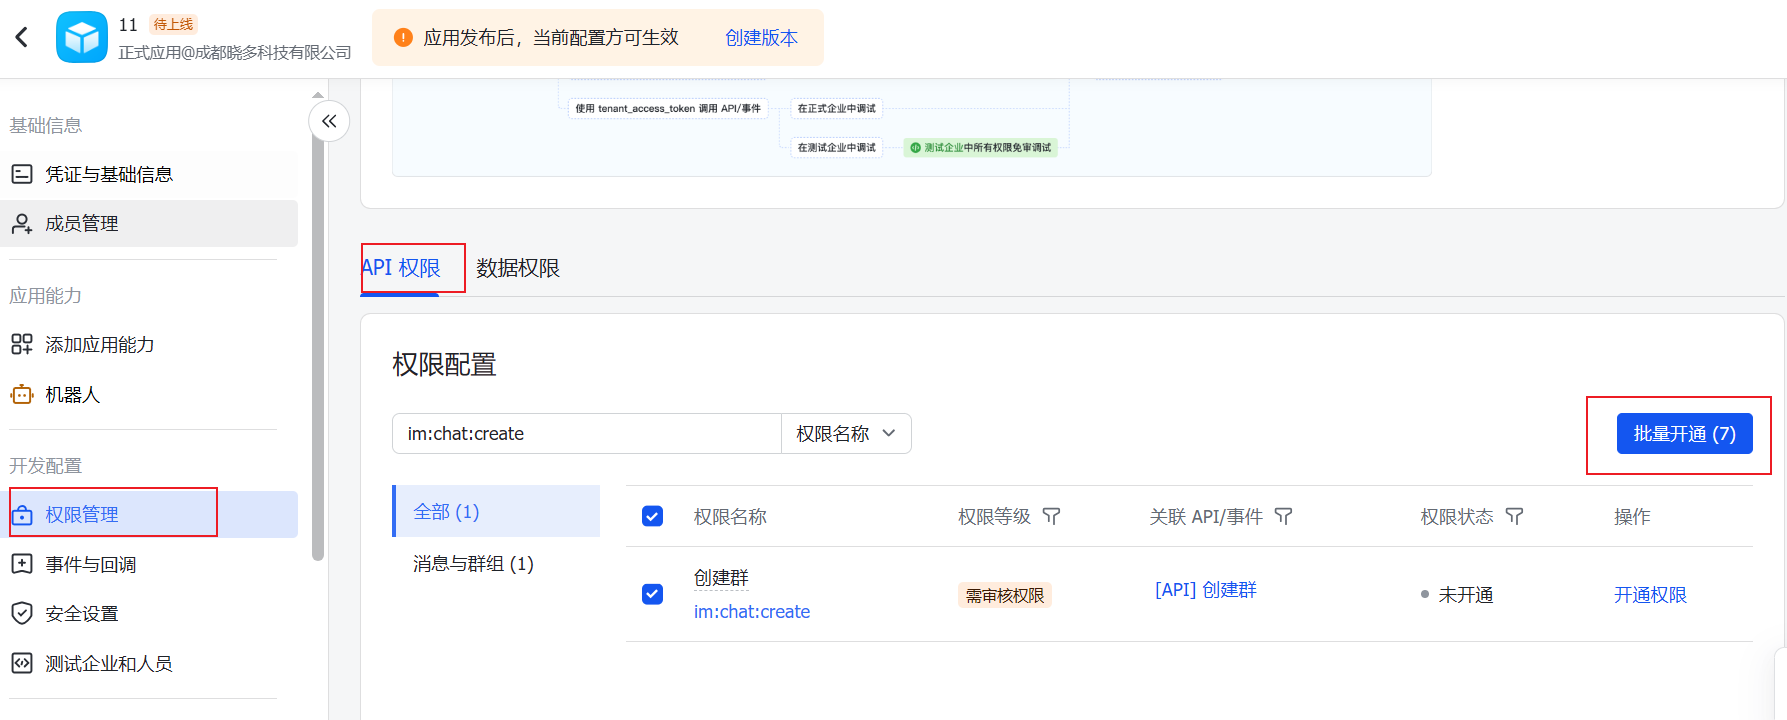Click the im:chat:create permission link
The width and height of the screenshot is (1787, 720).
pos(752,612)
